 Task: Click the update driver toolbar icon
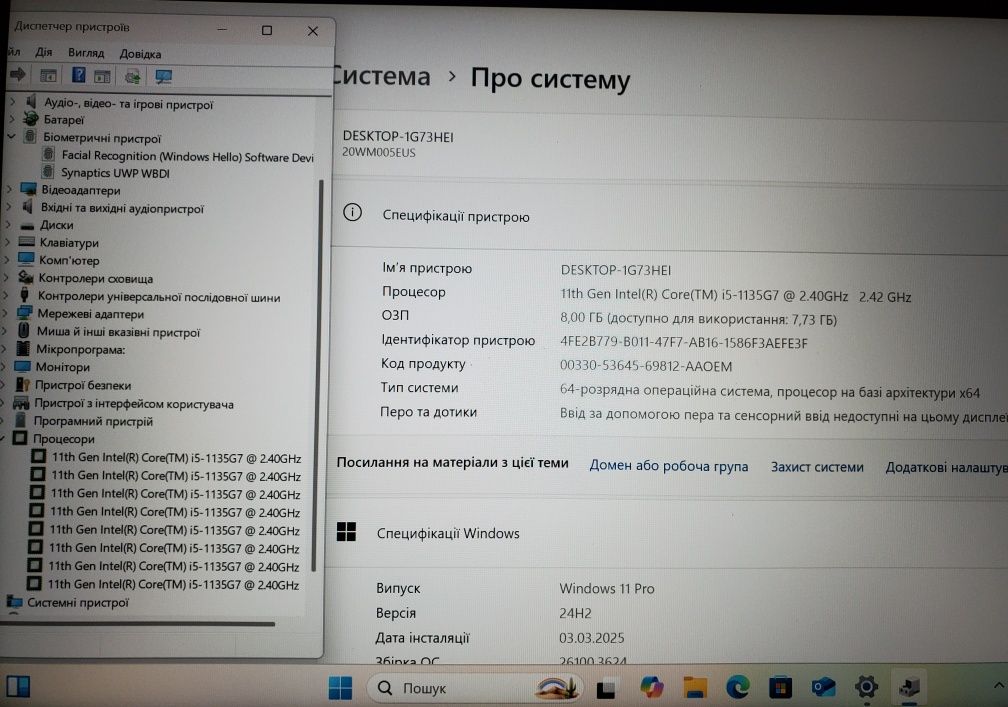click(x=132, y=77)
